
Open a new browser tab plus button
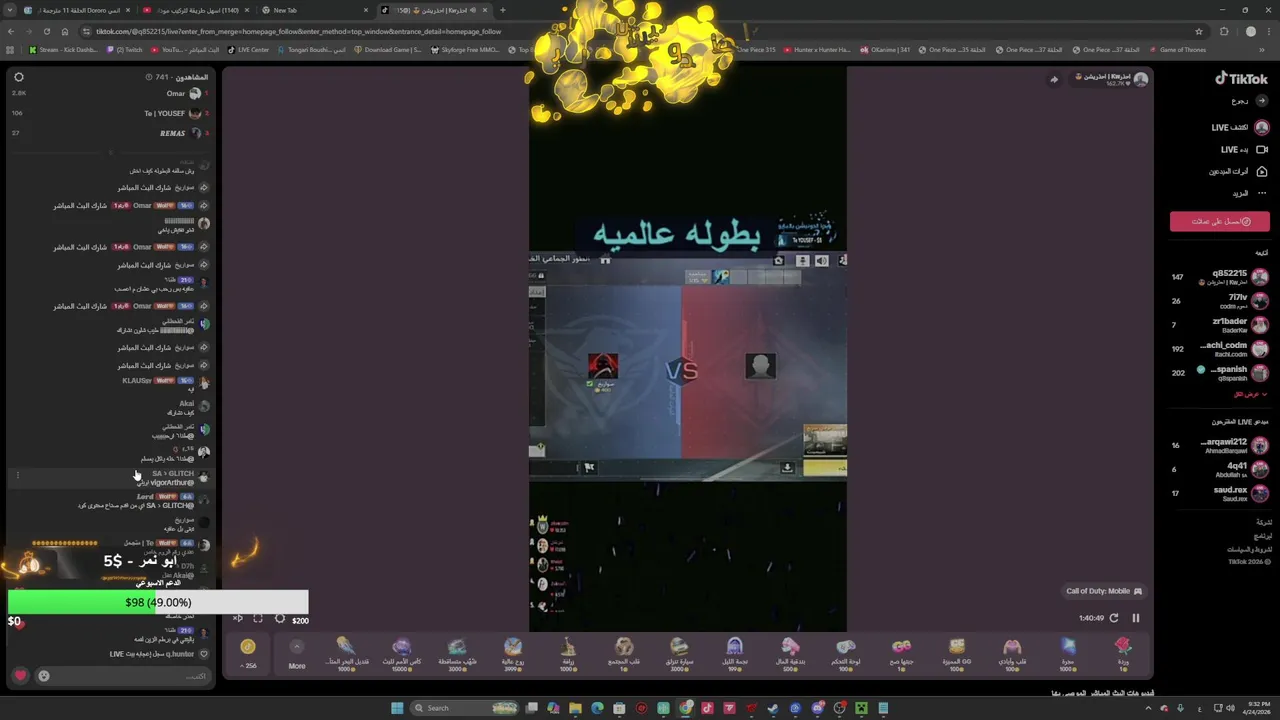[503, 10]
